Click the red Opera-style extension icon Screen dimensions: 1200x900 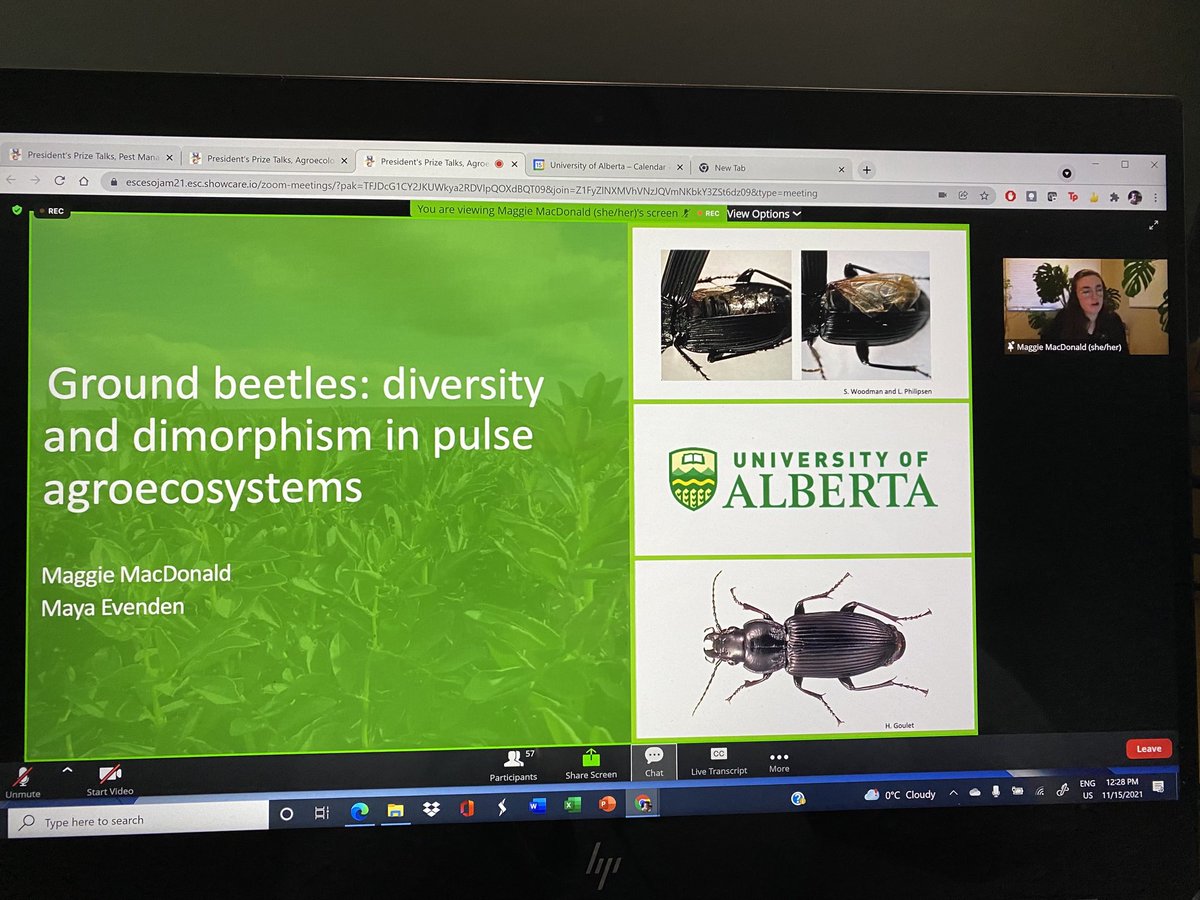click(x=1011, y=196)
